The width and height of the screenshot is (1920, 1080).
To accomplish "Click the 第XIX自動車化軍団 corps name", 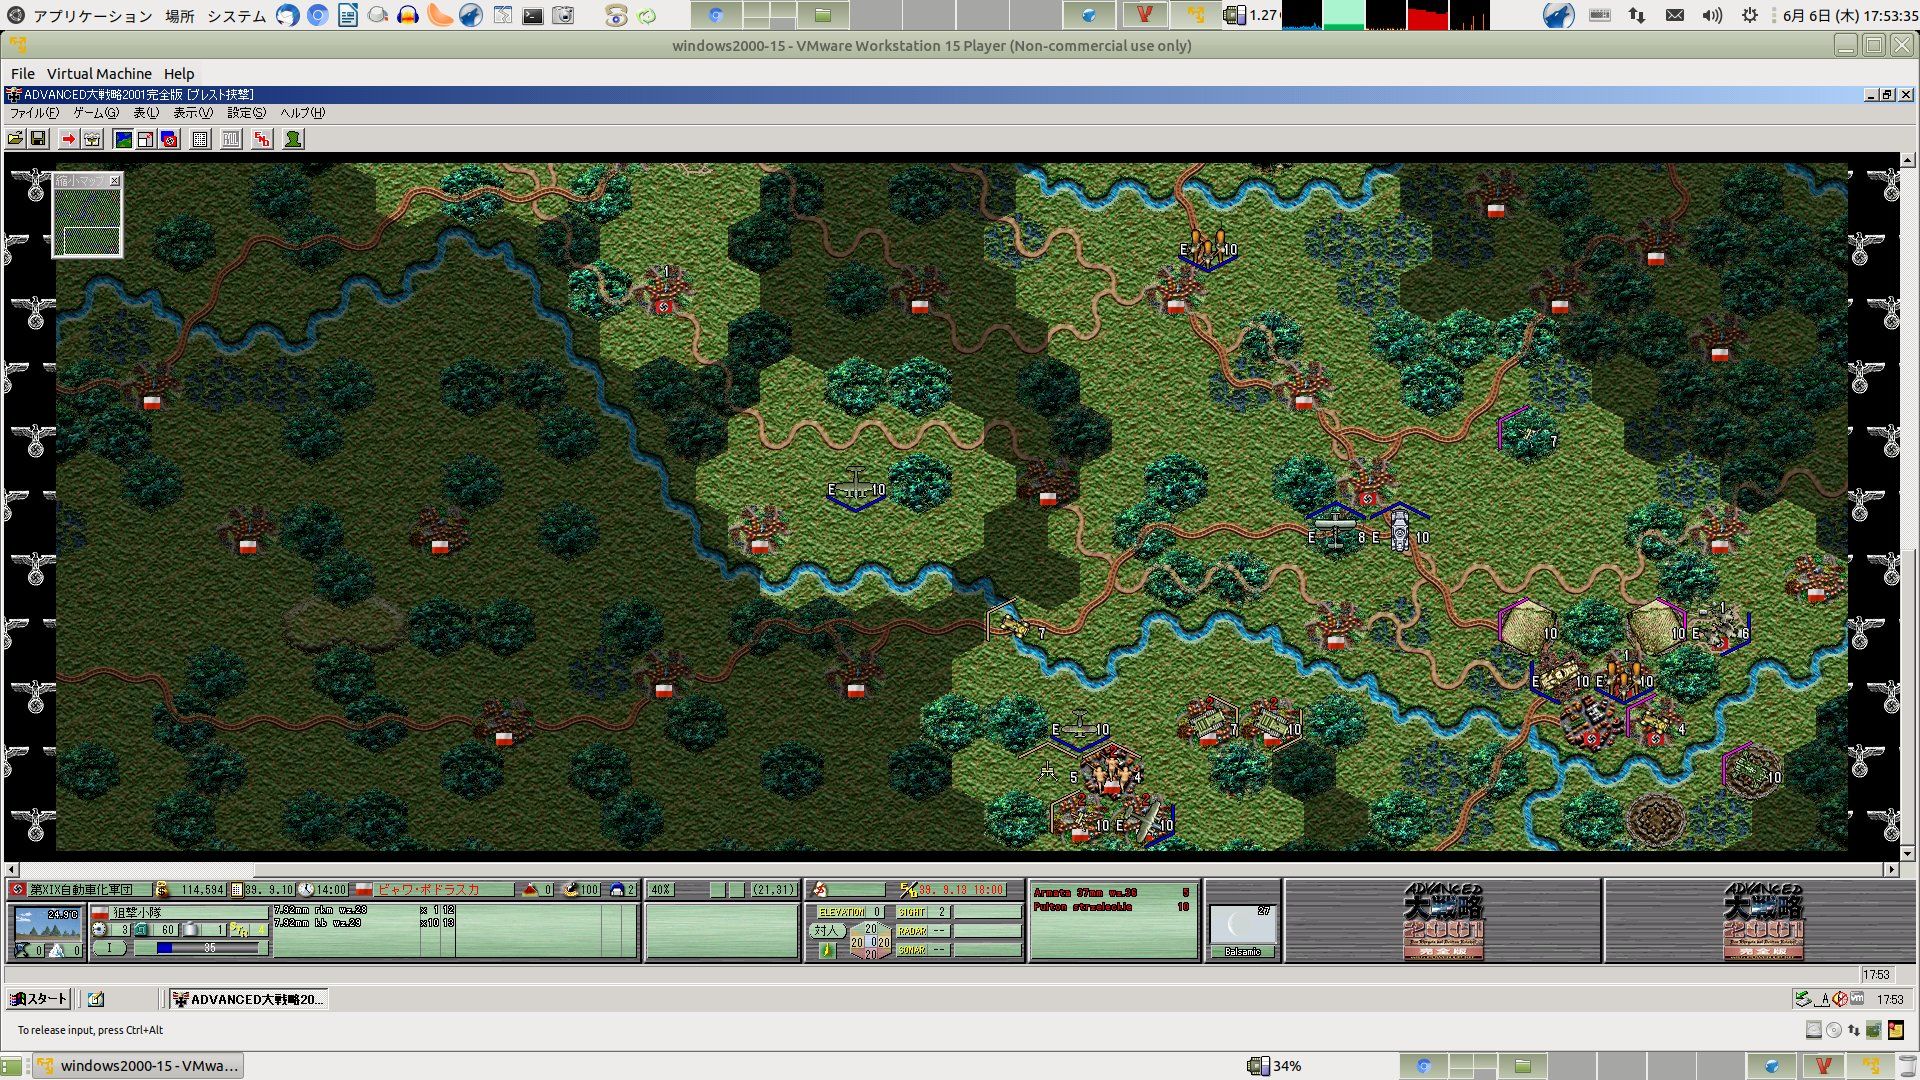I will pos(80,890).
